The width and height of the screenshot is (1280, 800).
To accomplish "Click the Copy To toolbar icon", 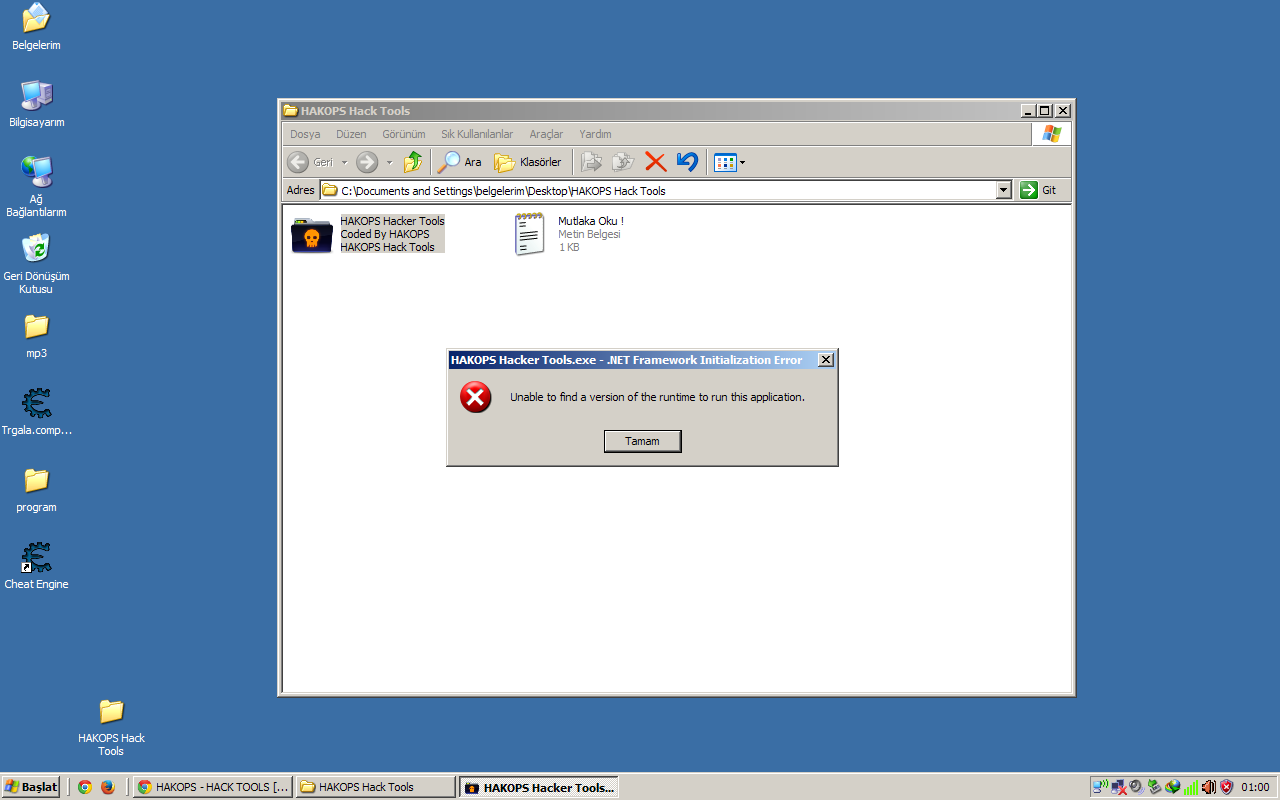I will pos(623,162).
